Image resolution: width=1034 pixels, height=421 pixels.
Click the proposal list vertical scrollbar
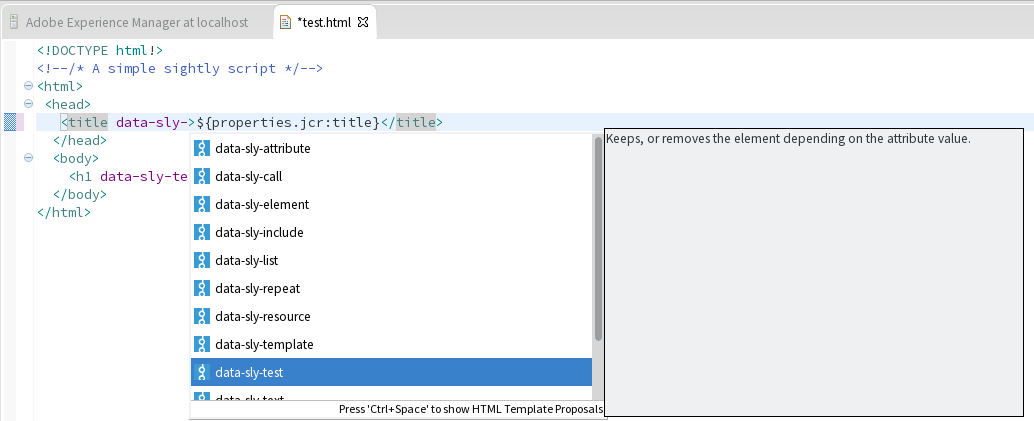click(598, 240)
